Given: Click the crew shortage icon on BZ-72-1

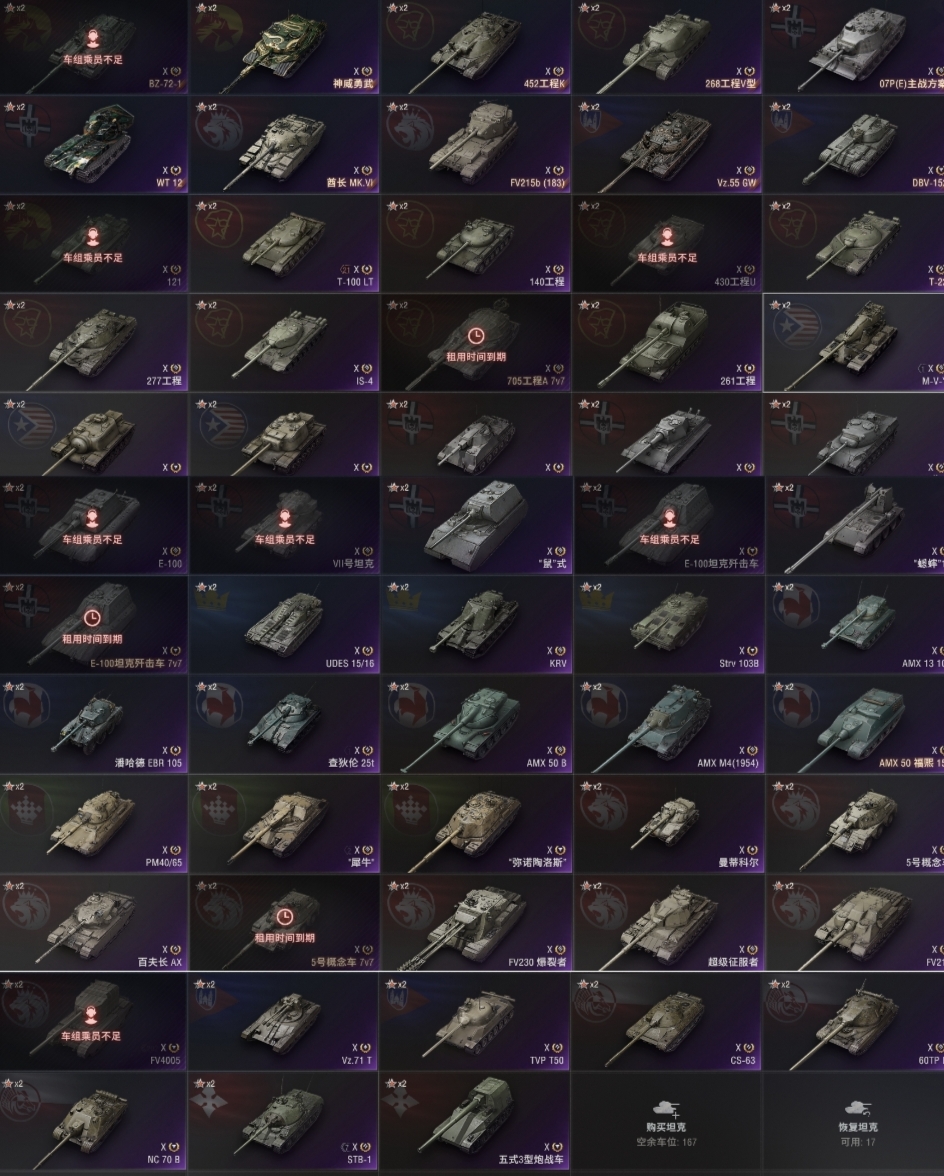Looking at the screenshot, I should click(92, 38).
